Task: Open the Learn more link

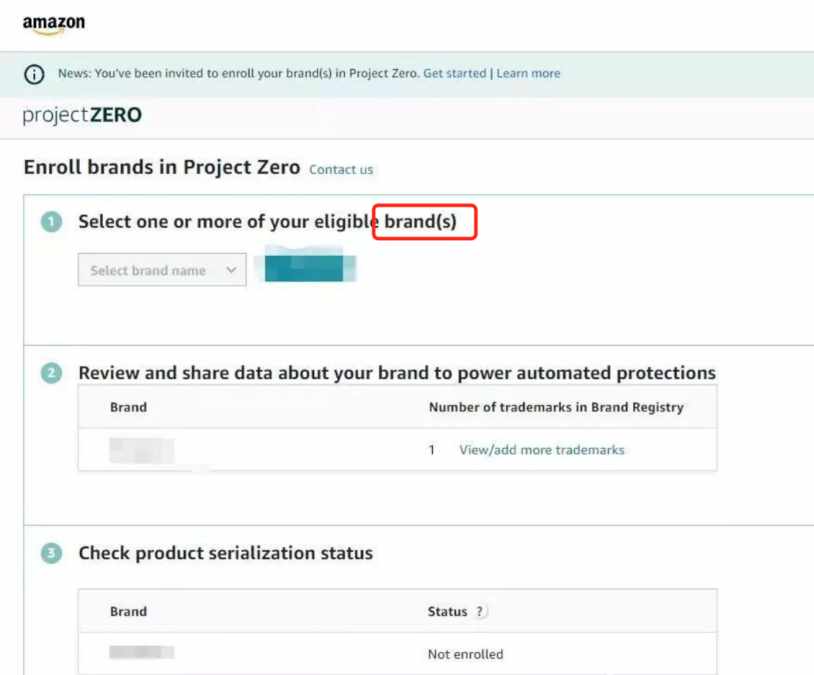Action: coord(528,73)
